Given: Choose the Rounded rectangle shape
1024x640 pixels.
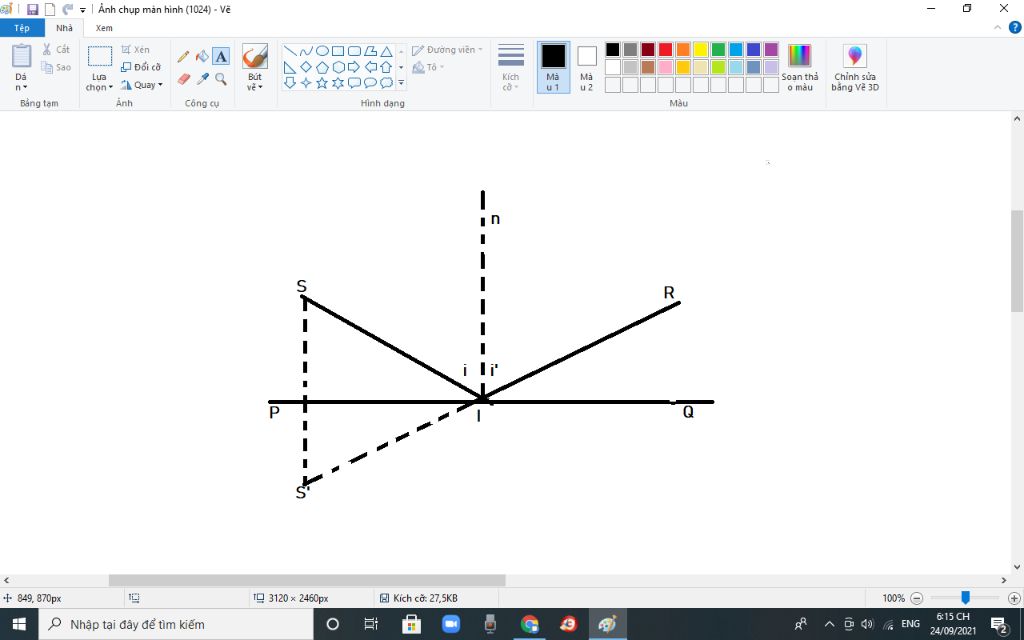Looking at the screenshot, I should coord(355,51).
